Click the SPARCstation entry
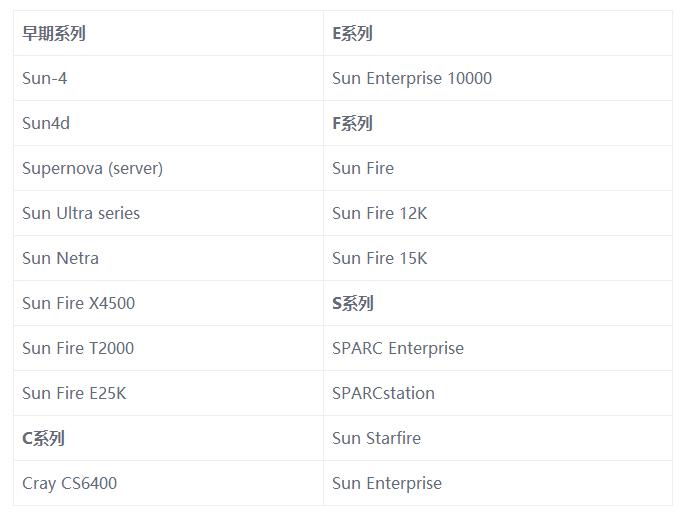The height and width of the screenshot is (516, 683). point(383,393)
